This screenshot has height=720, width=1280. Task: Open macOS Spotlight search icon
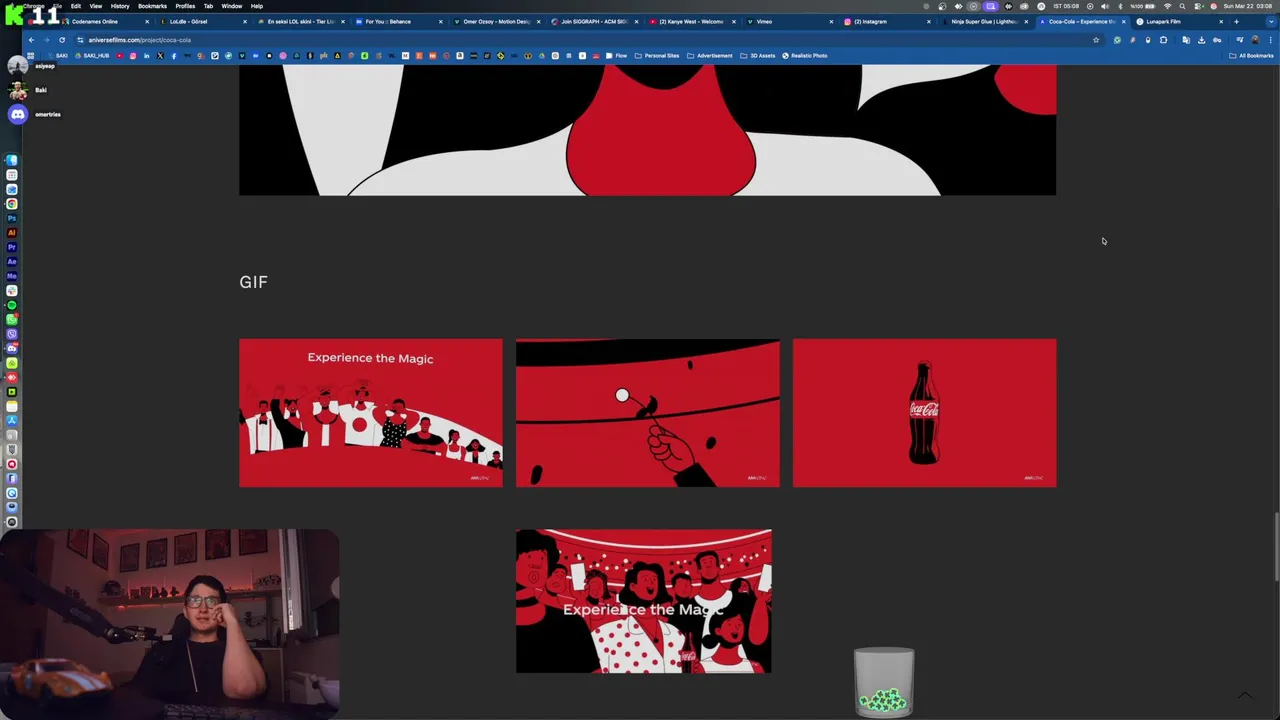(x=1182, y=6)
